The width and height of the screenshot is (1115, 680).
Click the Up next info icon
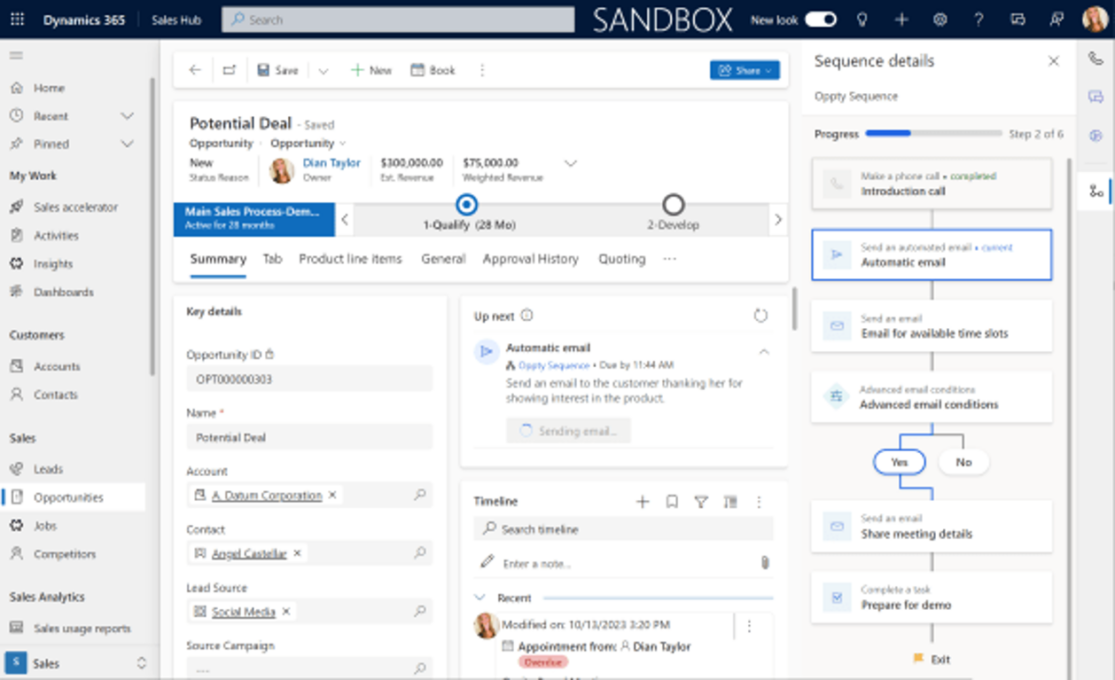[527, 315]
